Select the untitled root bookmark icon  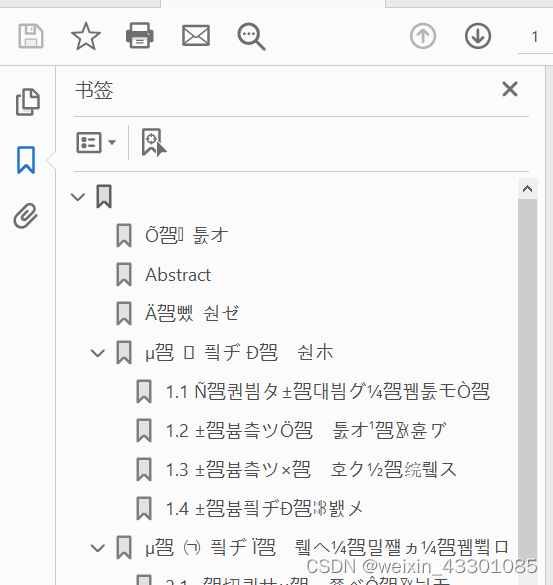[x=104, y=197]
